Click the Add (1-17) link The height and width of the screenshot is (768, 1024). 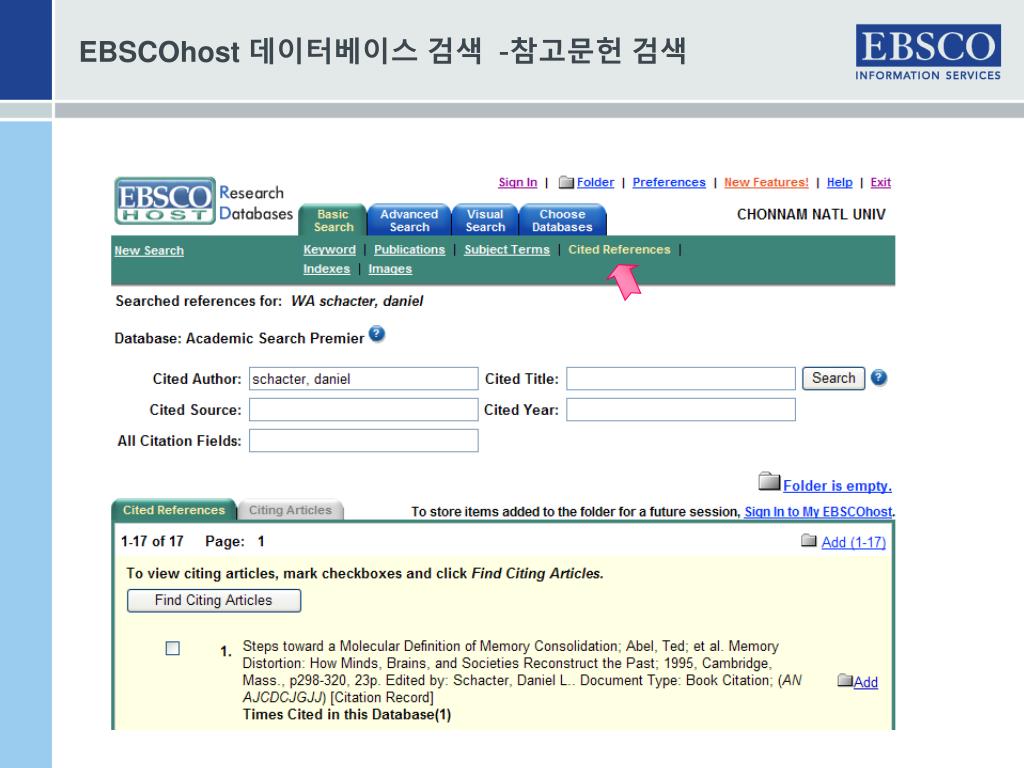click(x=854, y=542)
